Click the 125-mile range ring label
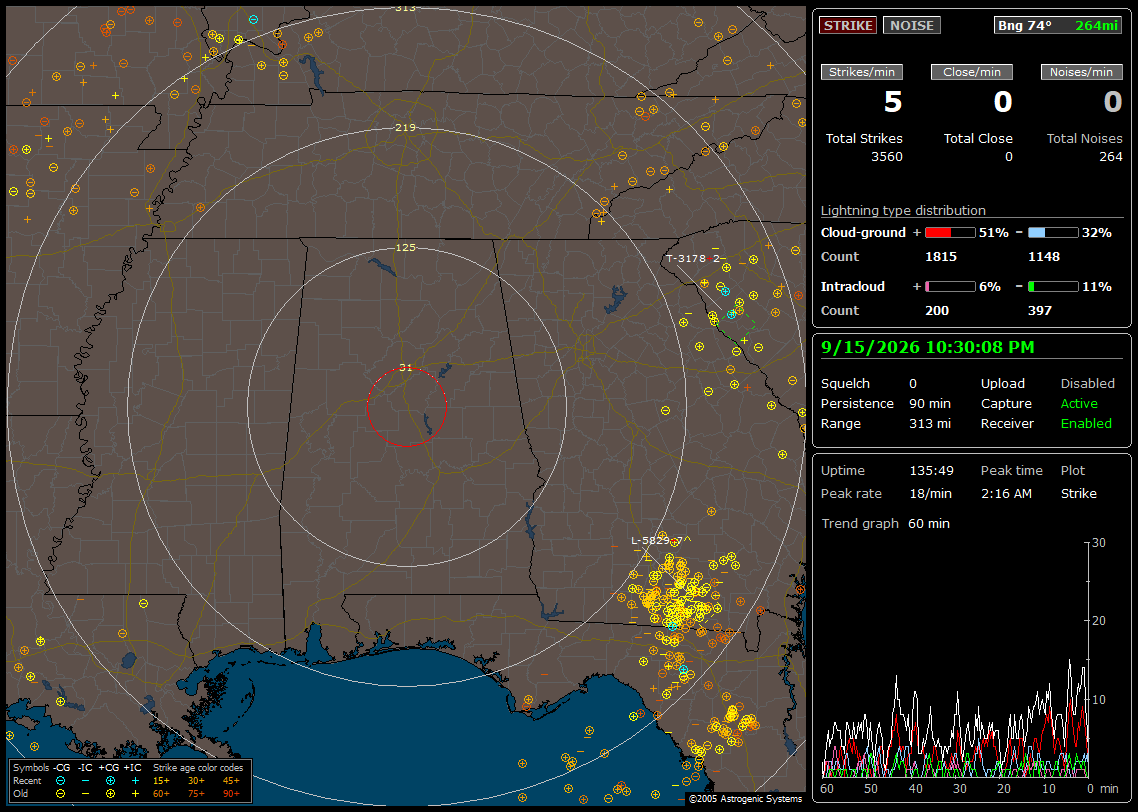The image size is (1138, 812). click(x=406, y=247)
